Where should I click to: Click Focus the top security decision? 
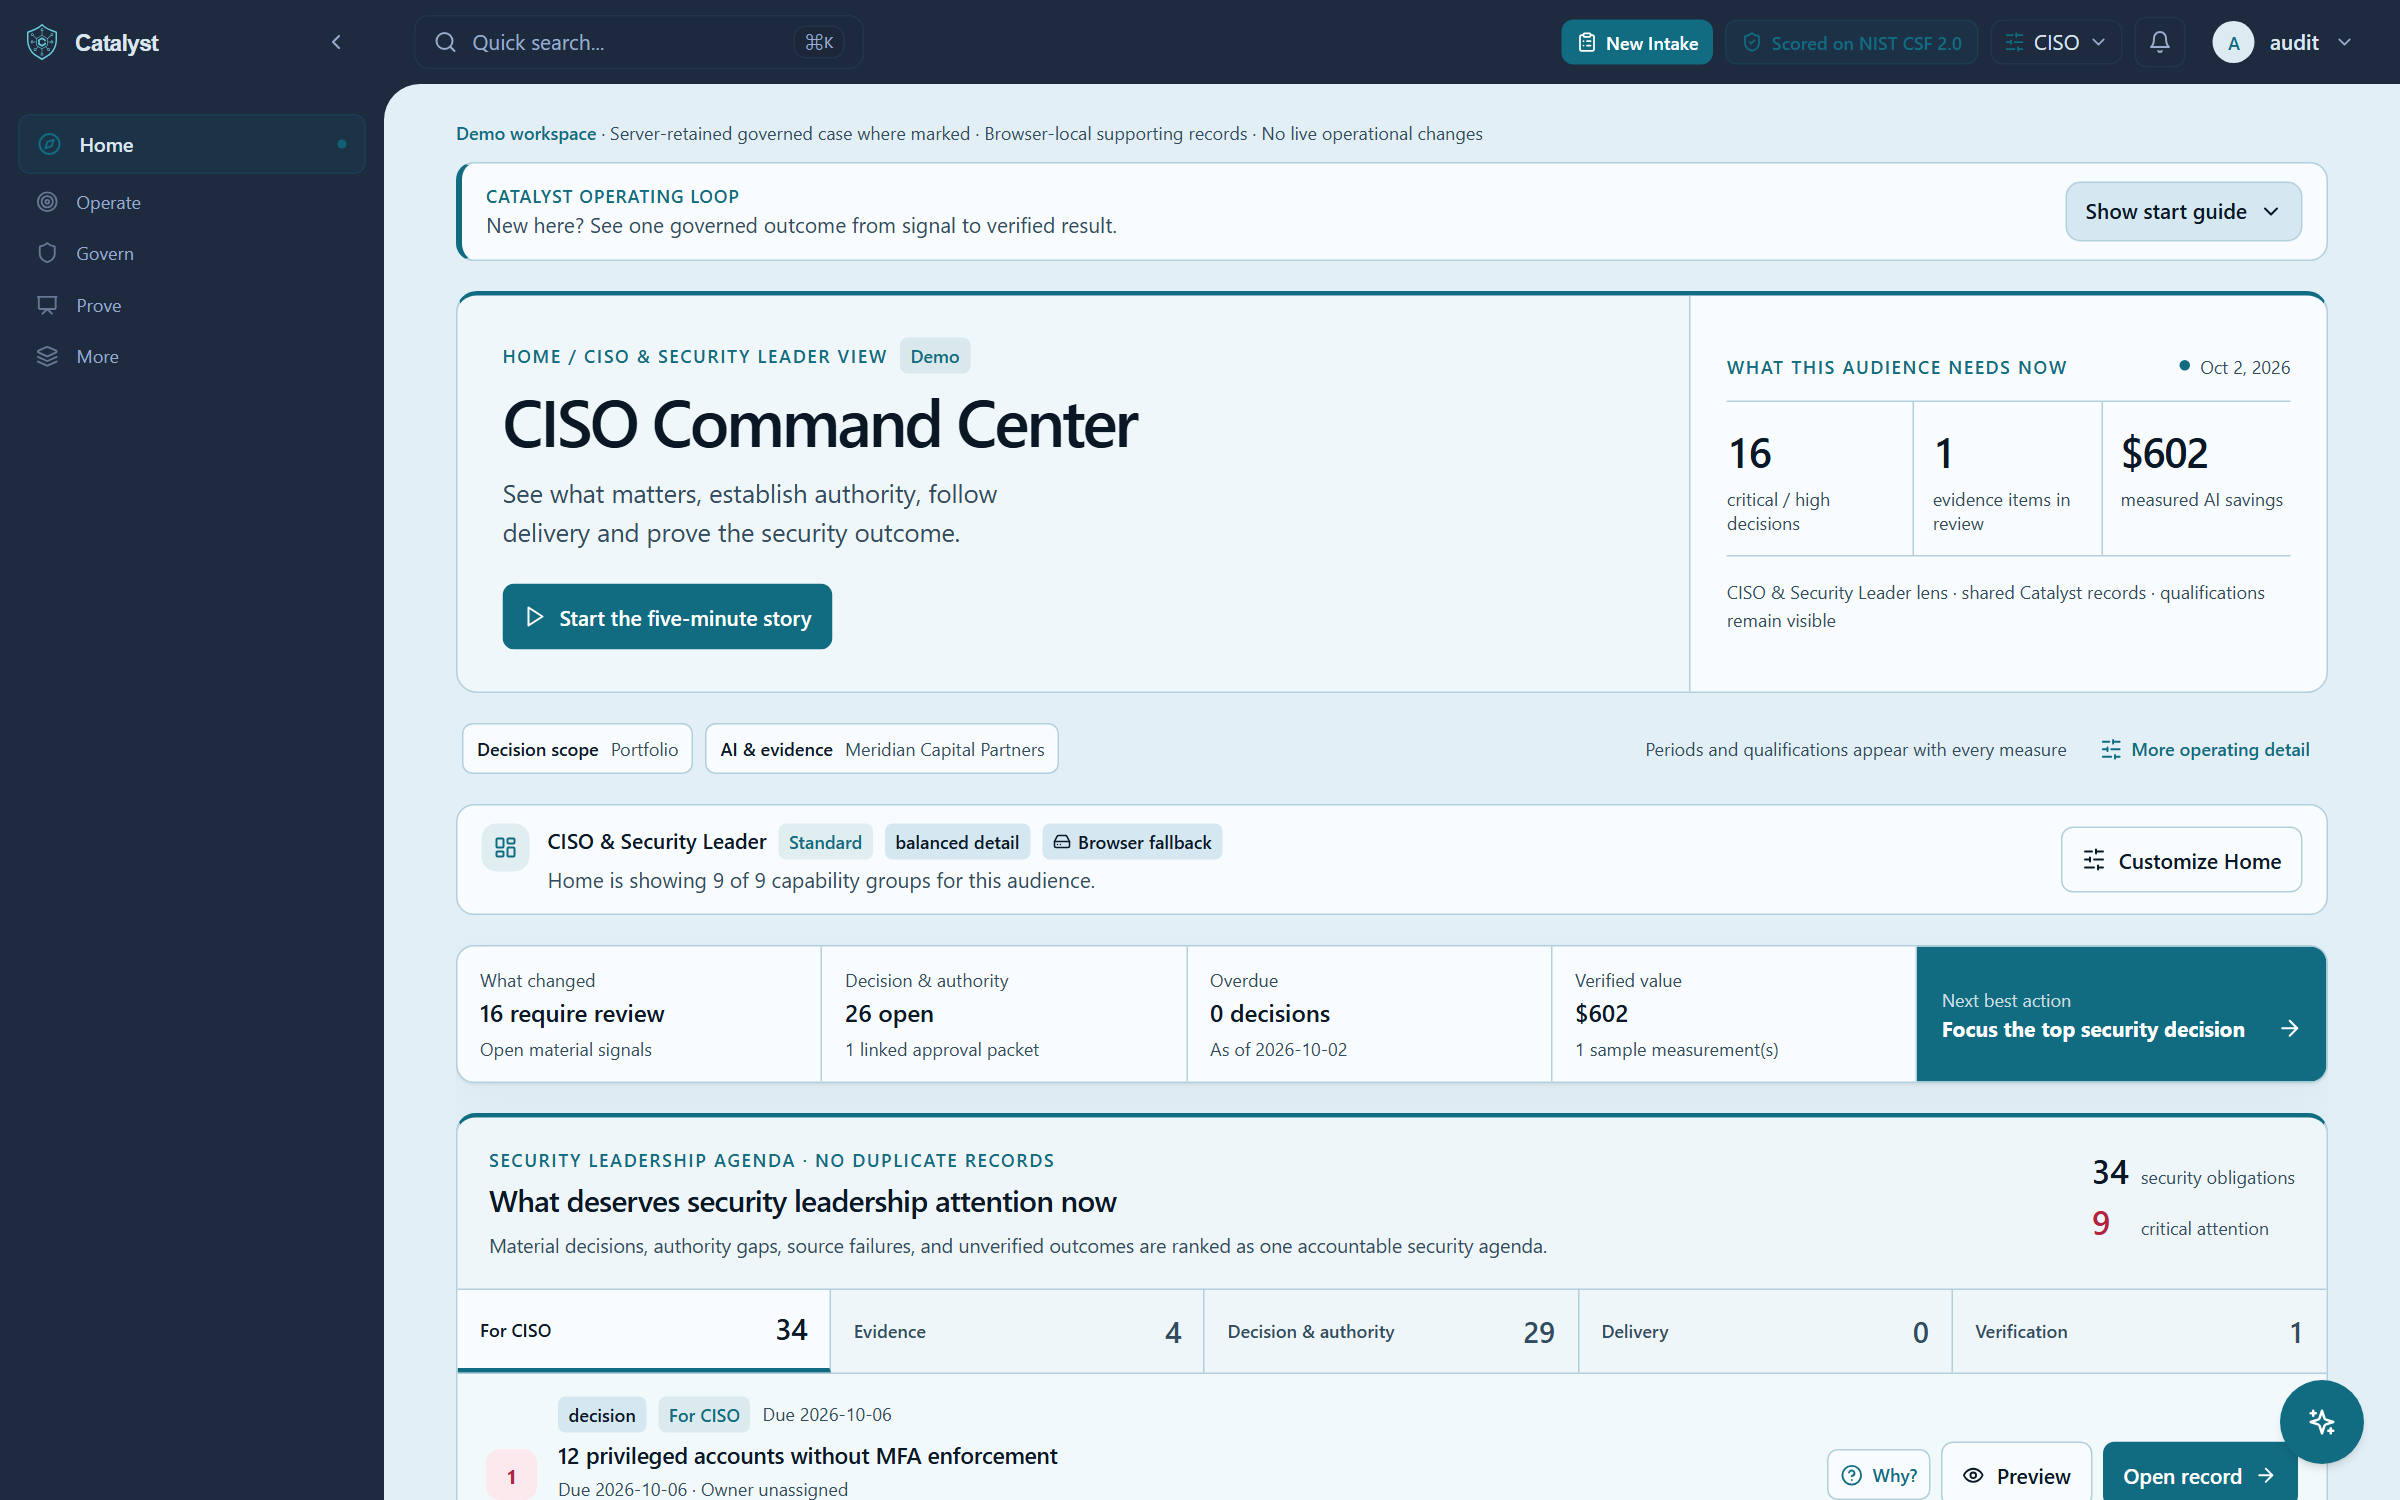click(2121, 1014)
